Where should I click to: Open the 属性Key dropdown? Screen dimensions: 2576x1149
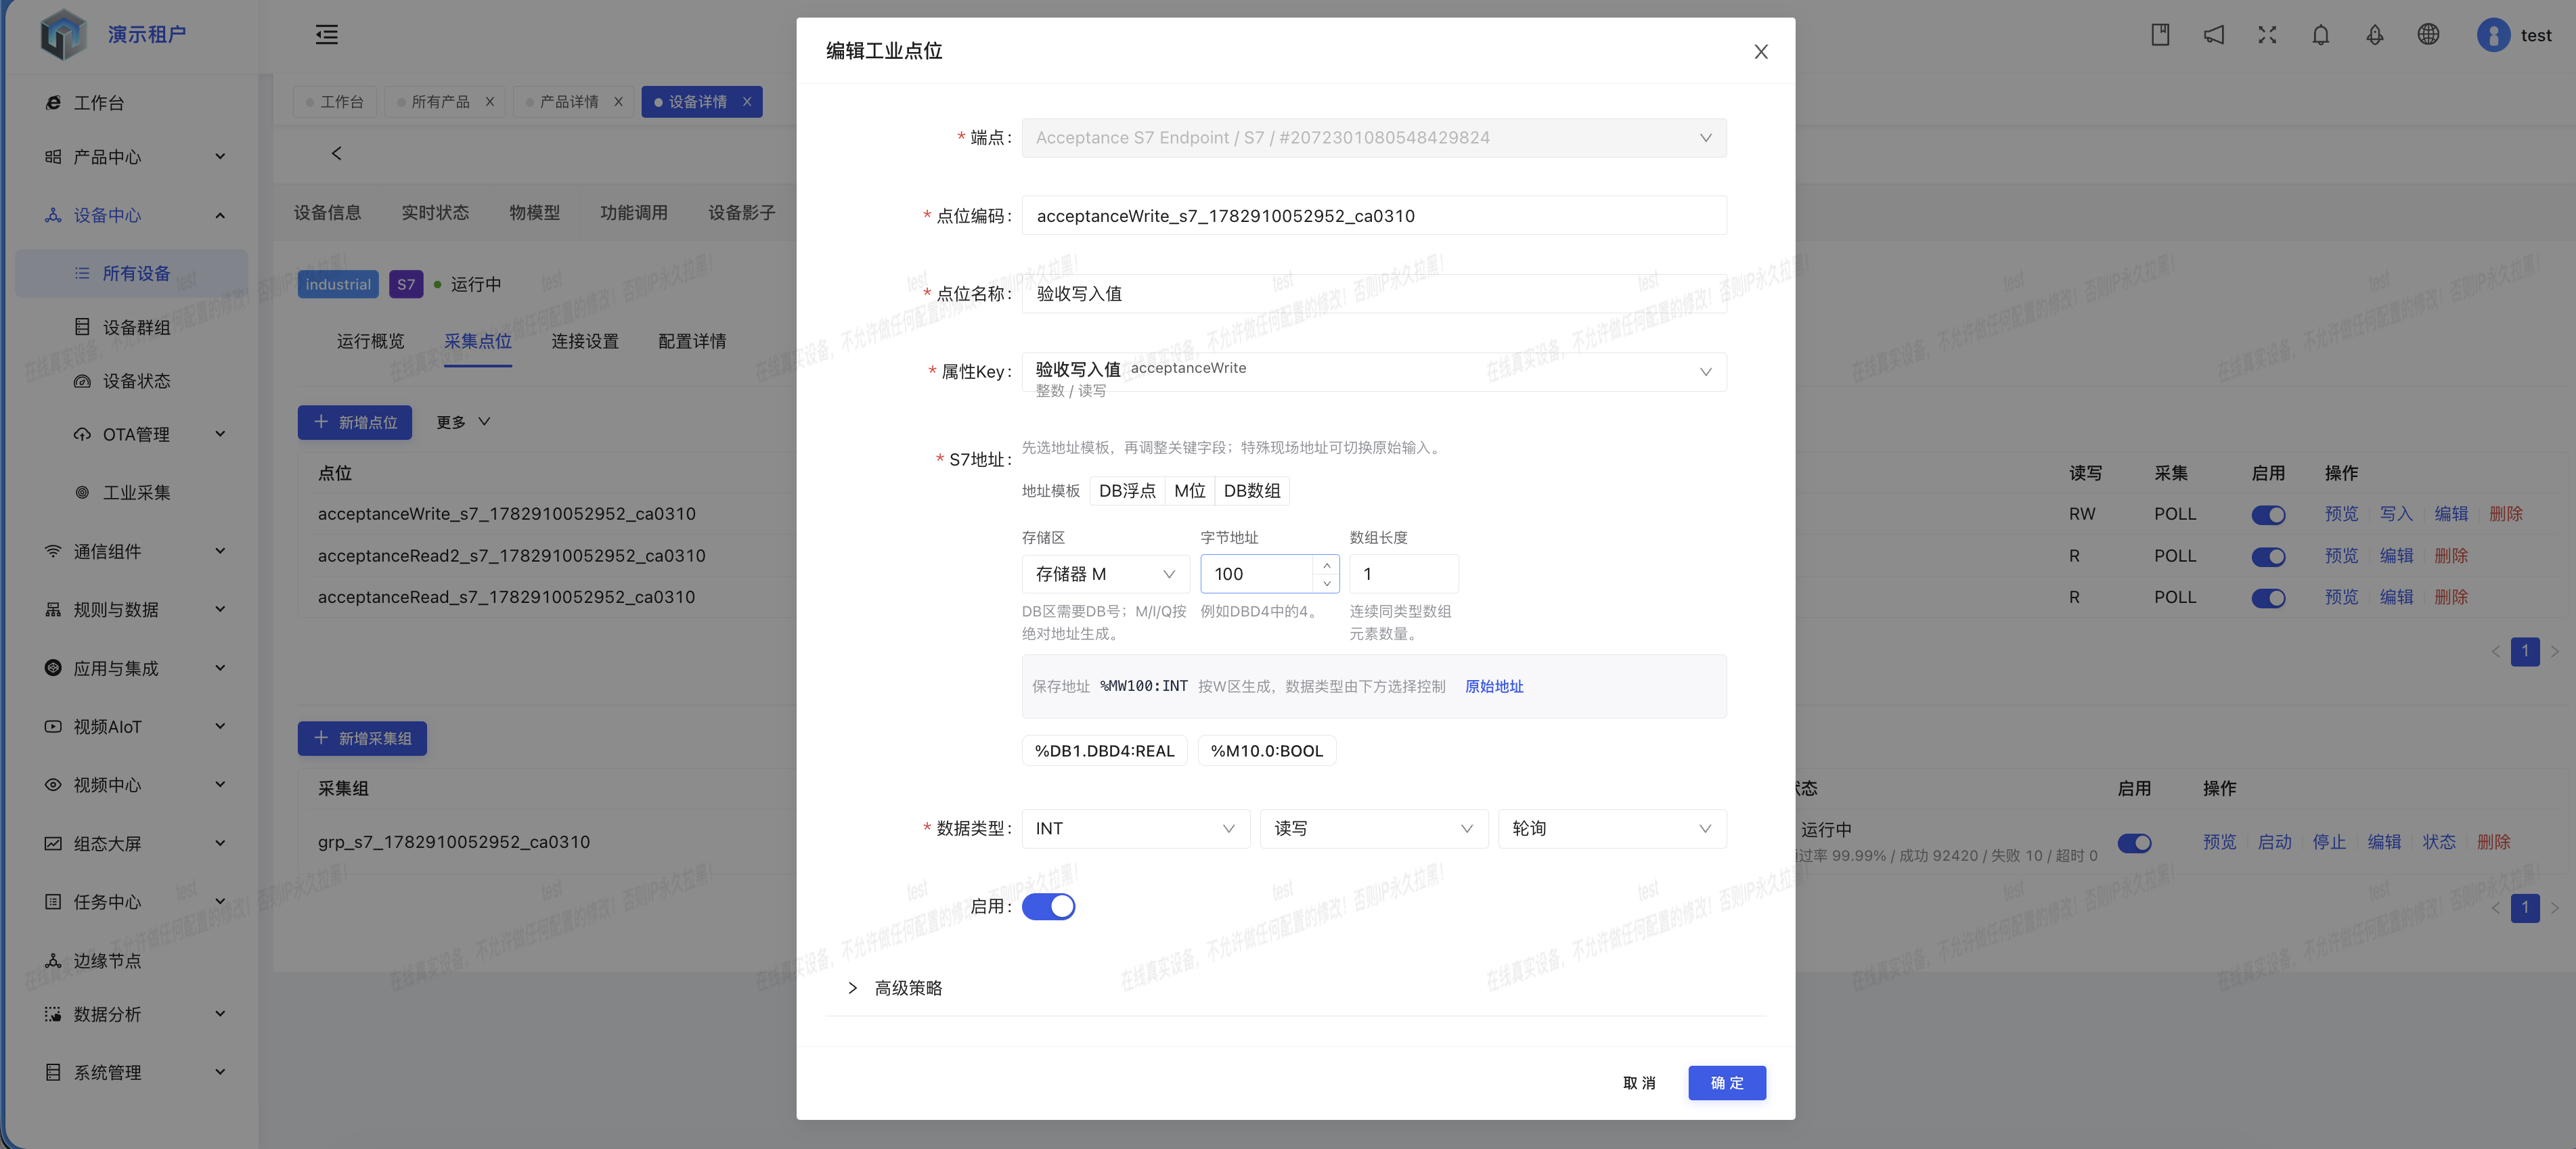[1374, 372]
